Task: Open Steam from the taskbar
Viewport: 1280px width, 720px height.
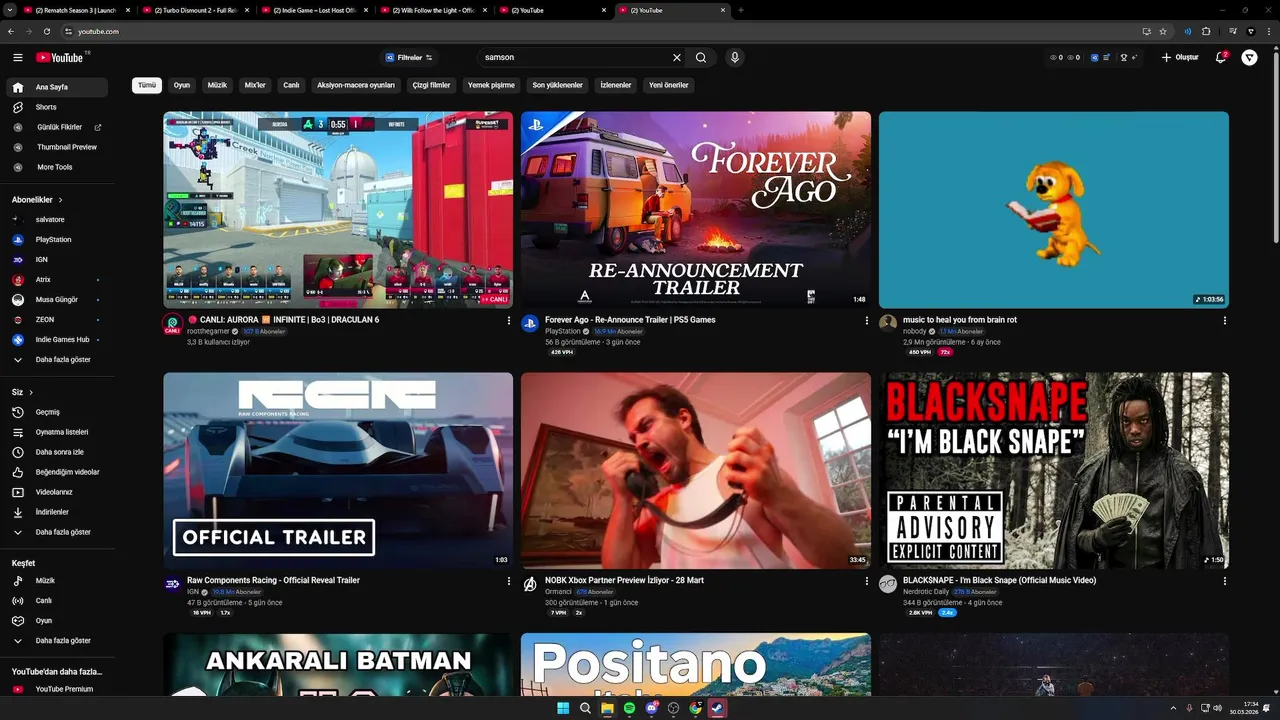Action: [717, 708]
